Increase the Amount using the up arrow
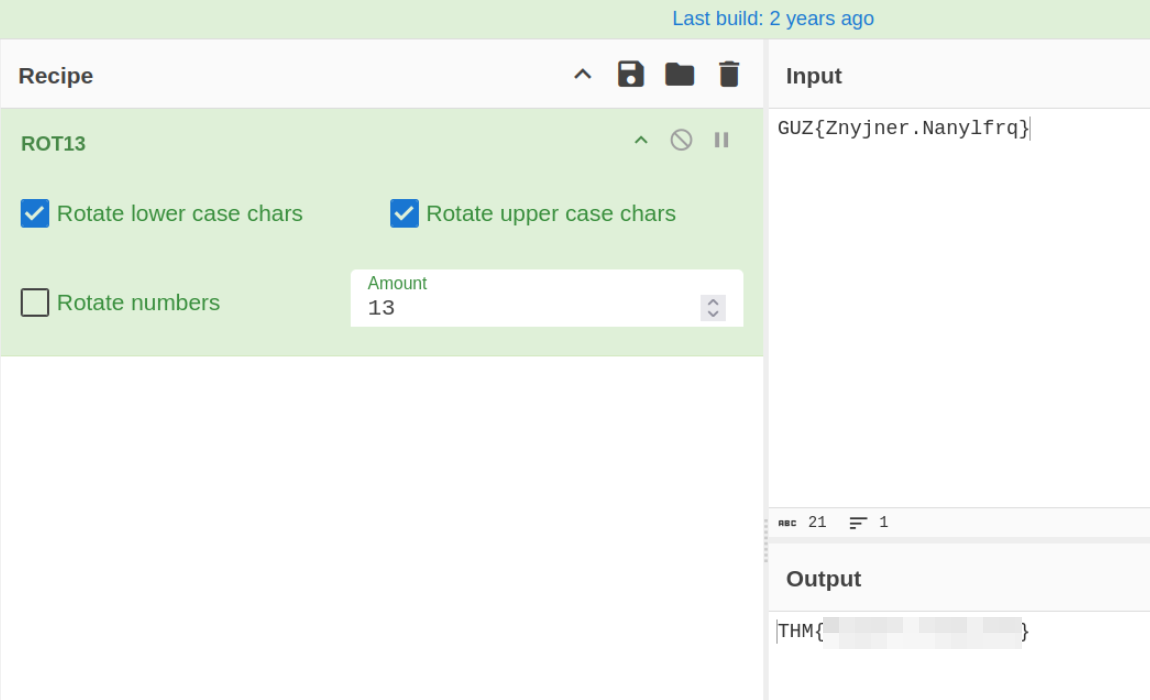1150x700 pixels. 713,302
